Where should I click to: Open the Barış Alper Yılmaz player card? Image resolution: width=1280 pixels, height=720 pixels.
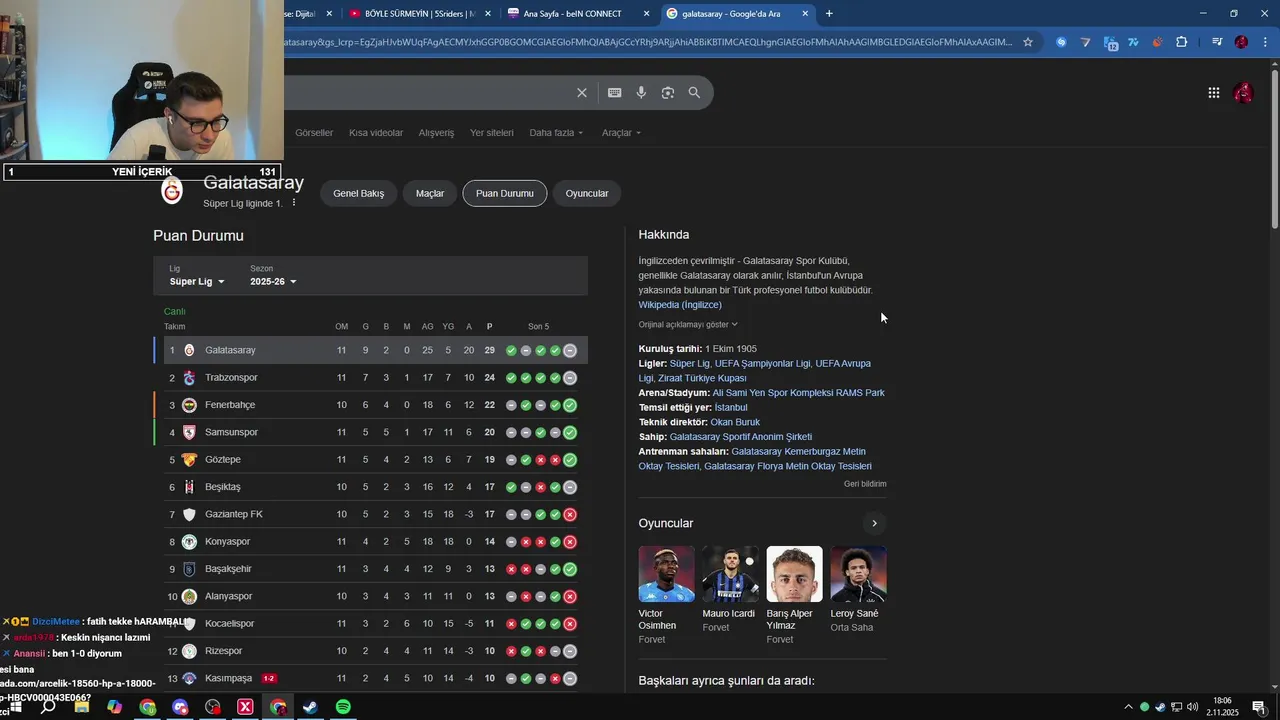pyautogui.click(x=794, y=595)
